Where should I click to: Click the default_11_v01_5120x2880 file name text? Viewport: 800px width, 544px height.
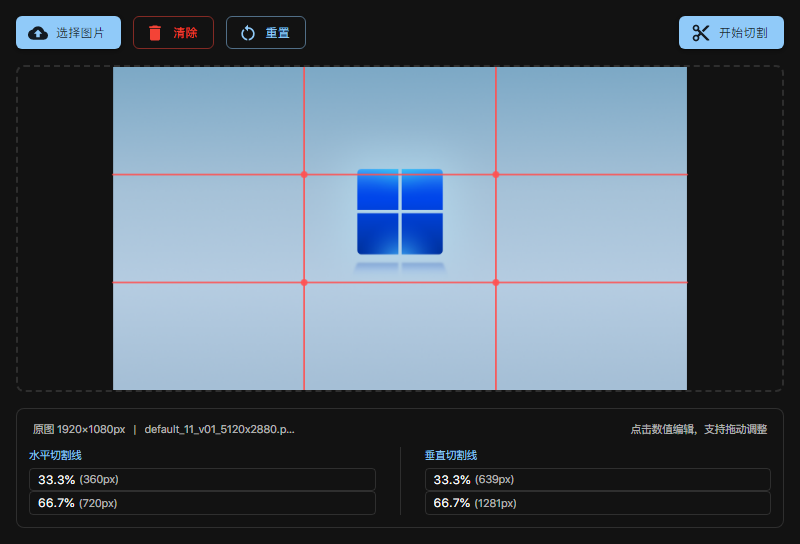(x=219, y=429)
